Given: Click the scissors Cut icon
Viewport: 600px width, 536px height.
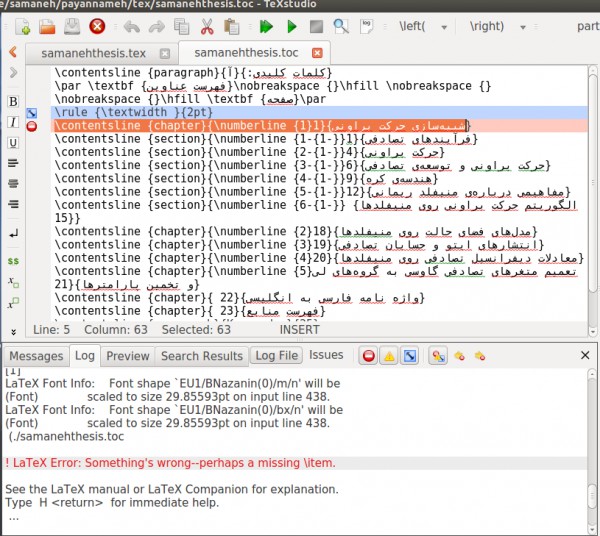Looking at the screenshot, I should pos(206,26).
